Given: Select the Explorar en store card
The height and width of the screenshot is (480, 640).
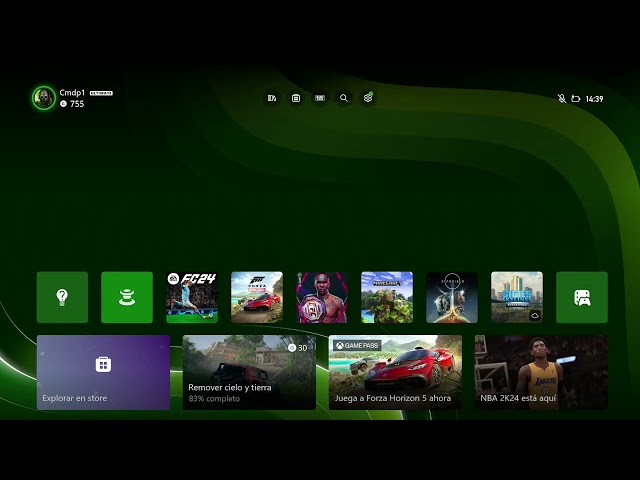Looking at the screenshot, I should 103,372.
